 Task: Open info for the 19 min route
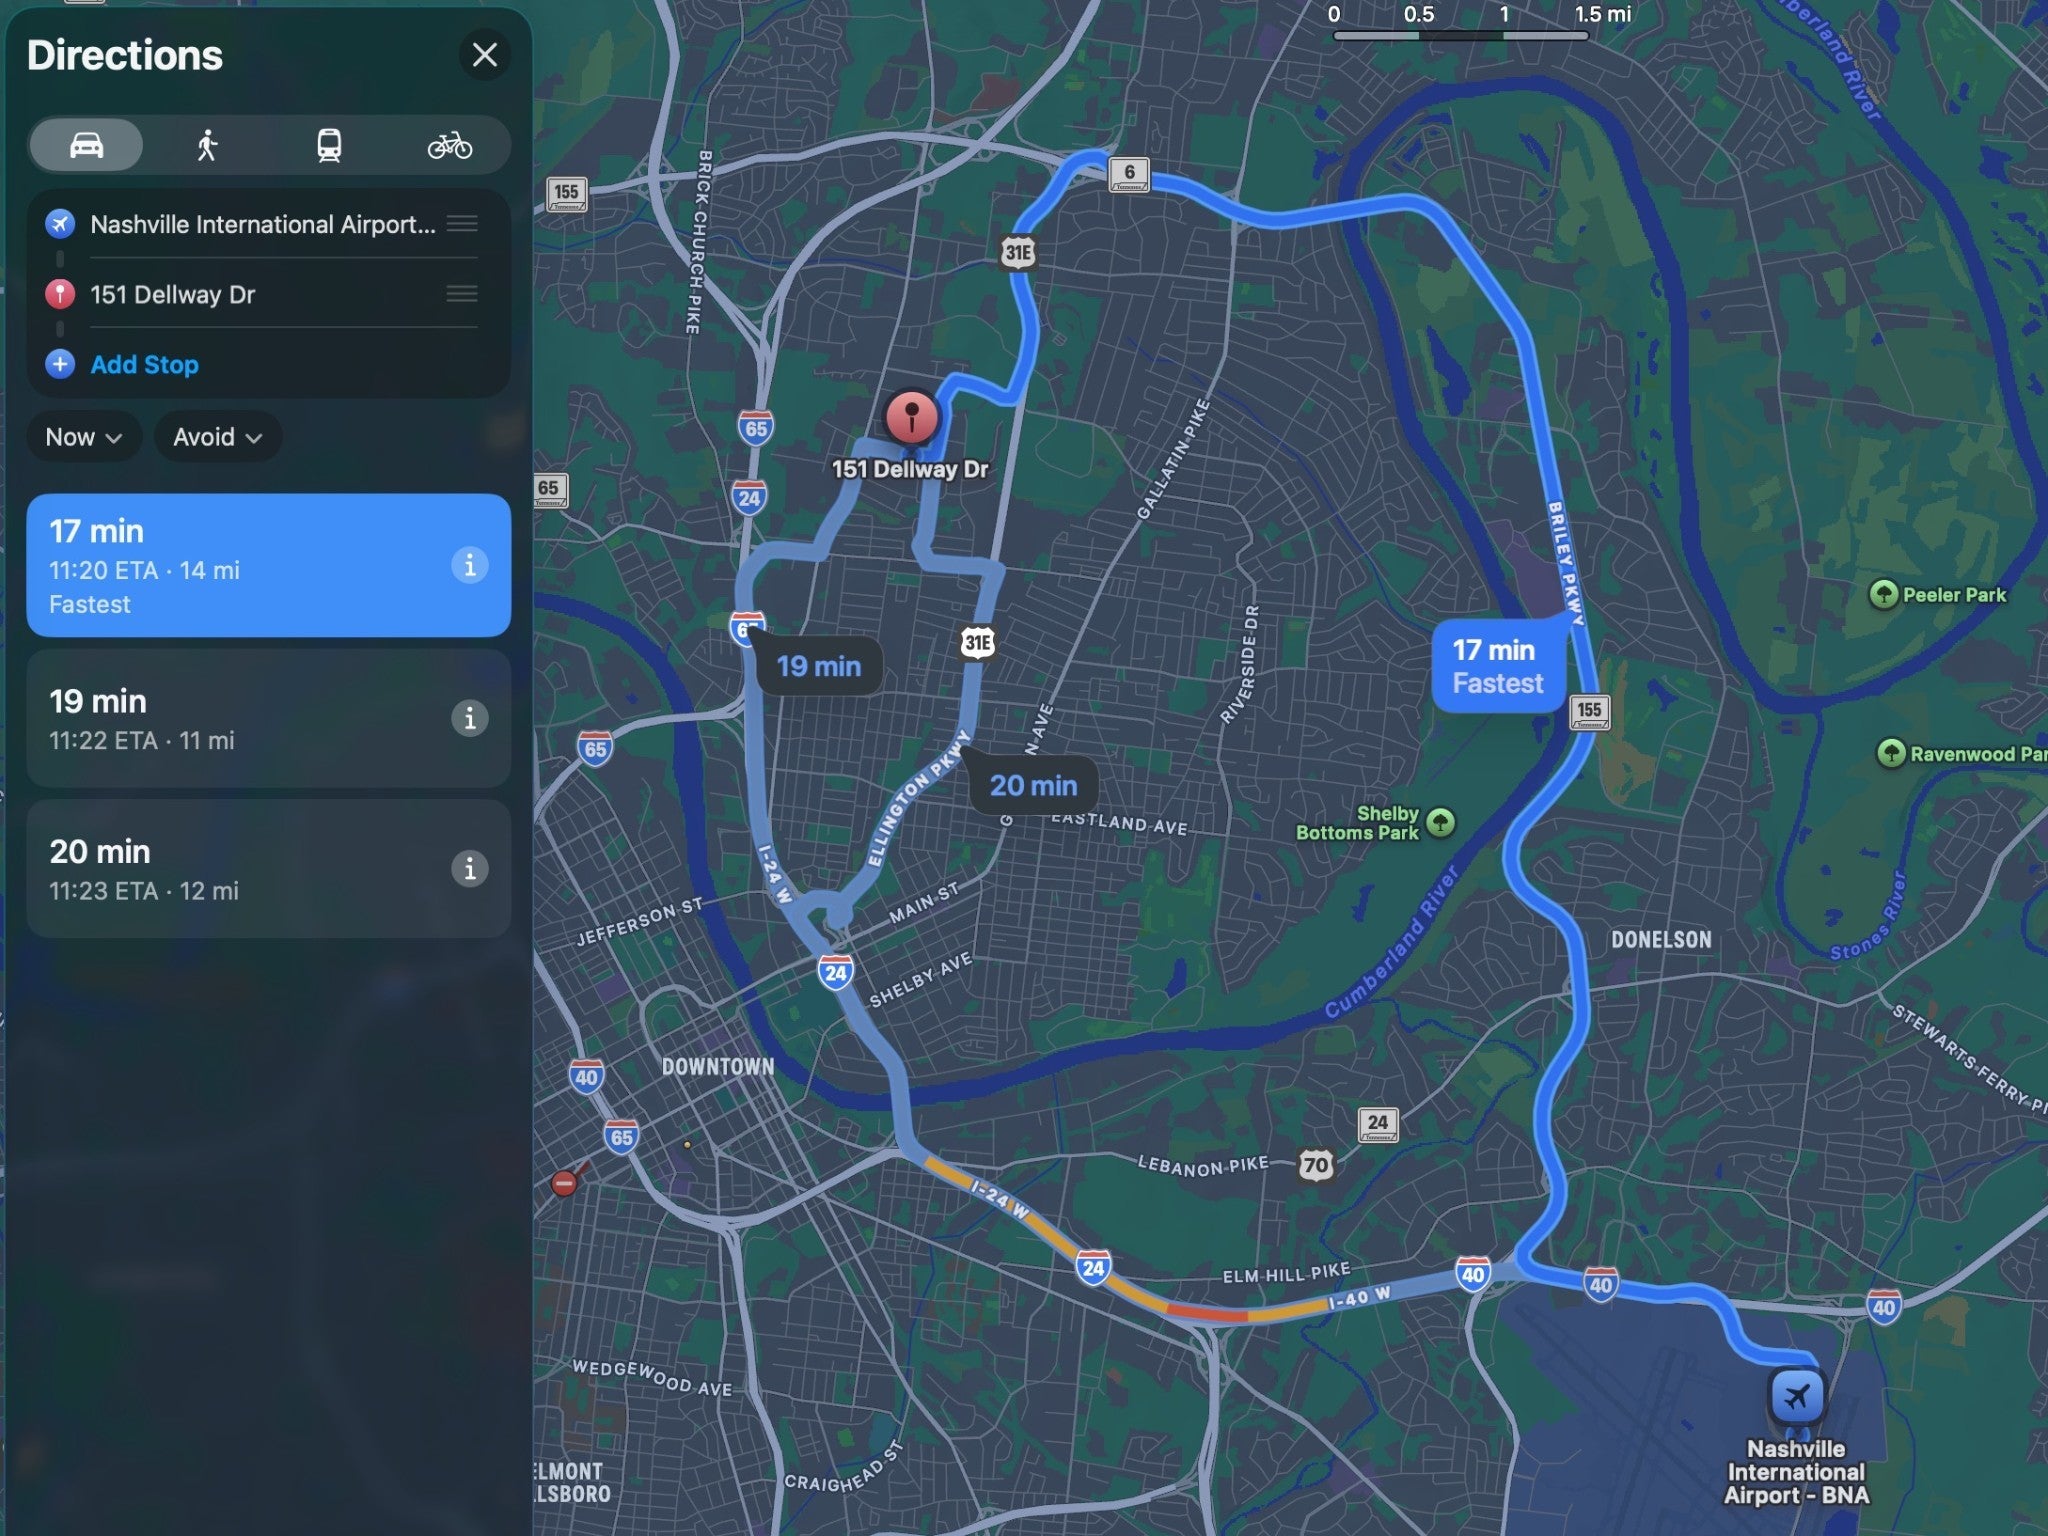click(469, 718)
